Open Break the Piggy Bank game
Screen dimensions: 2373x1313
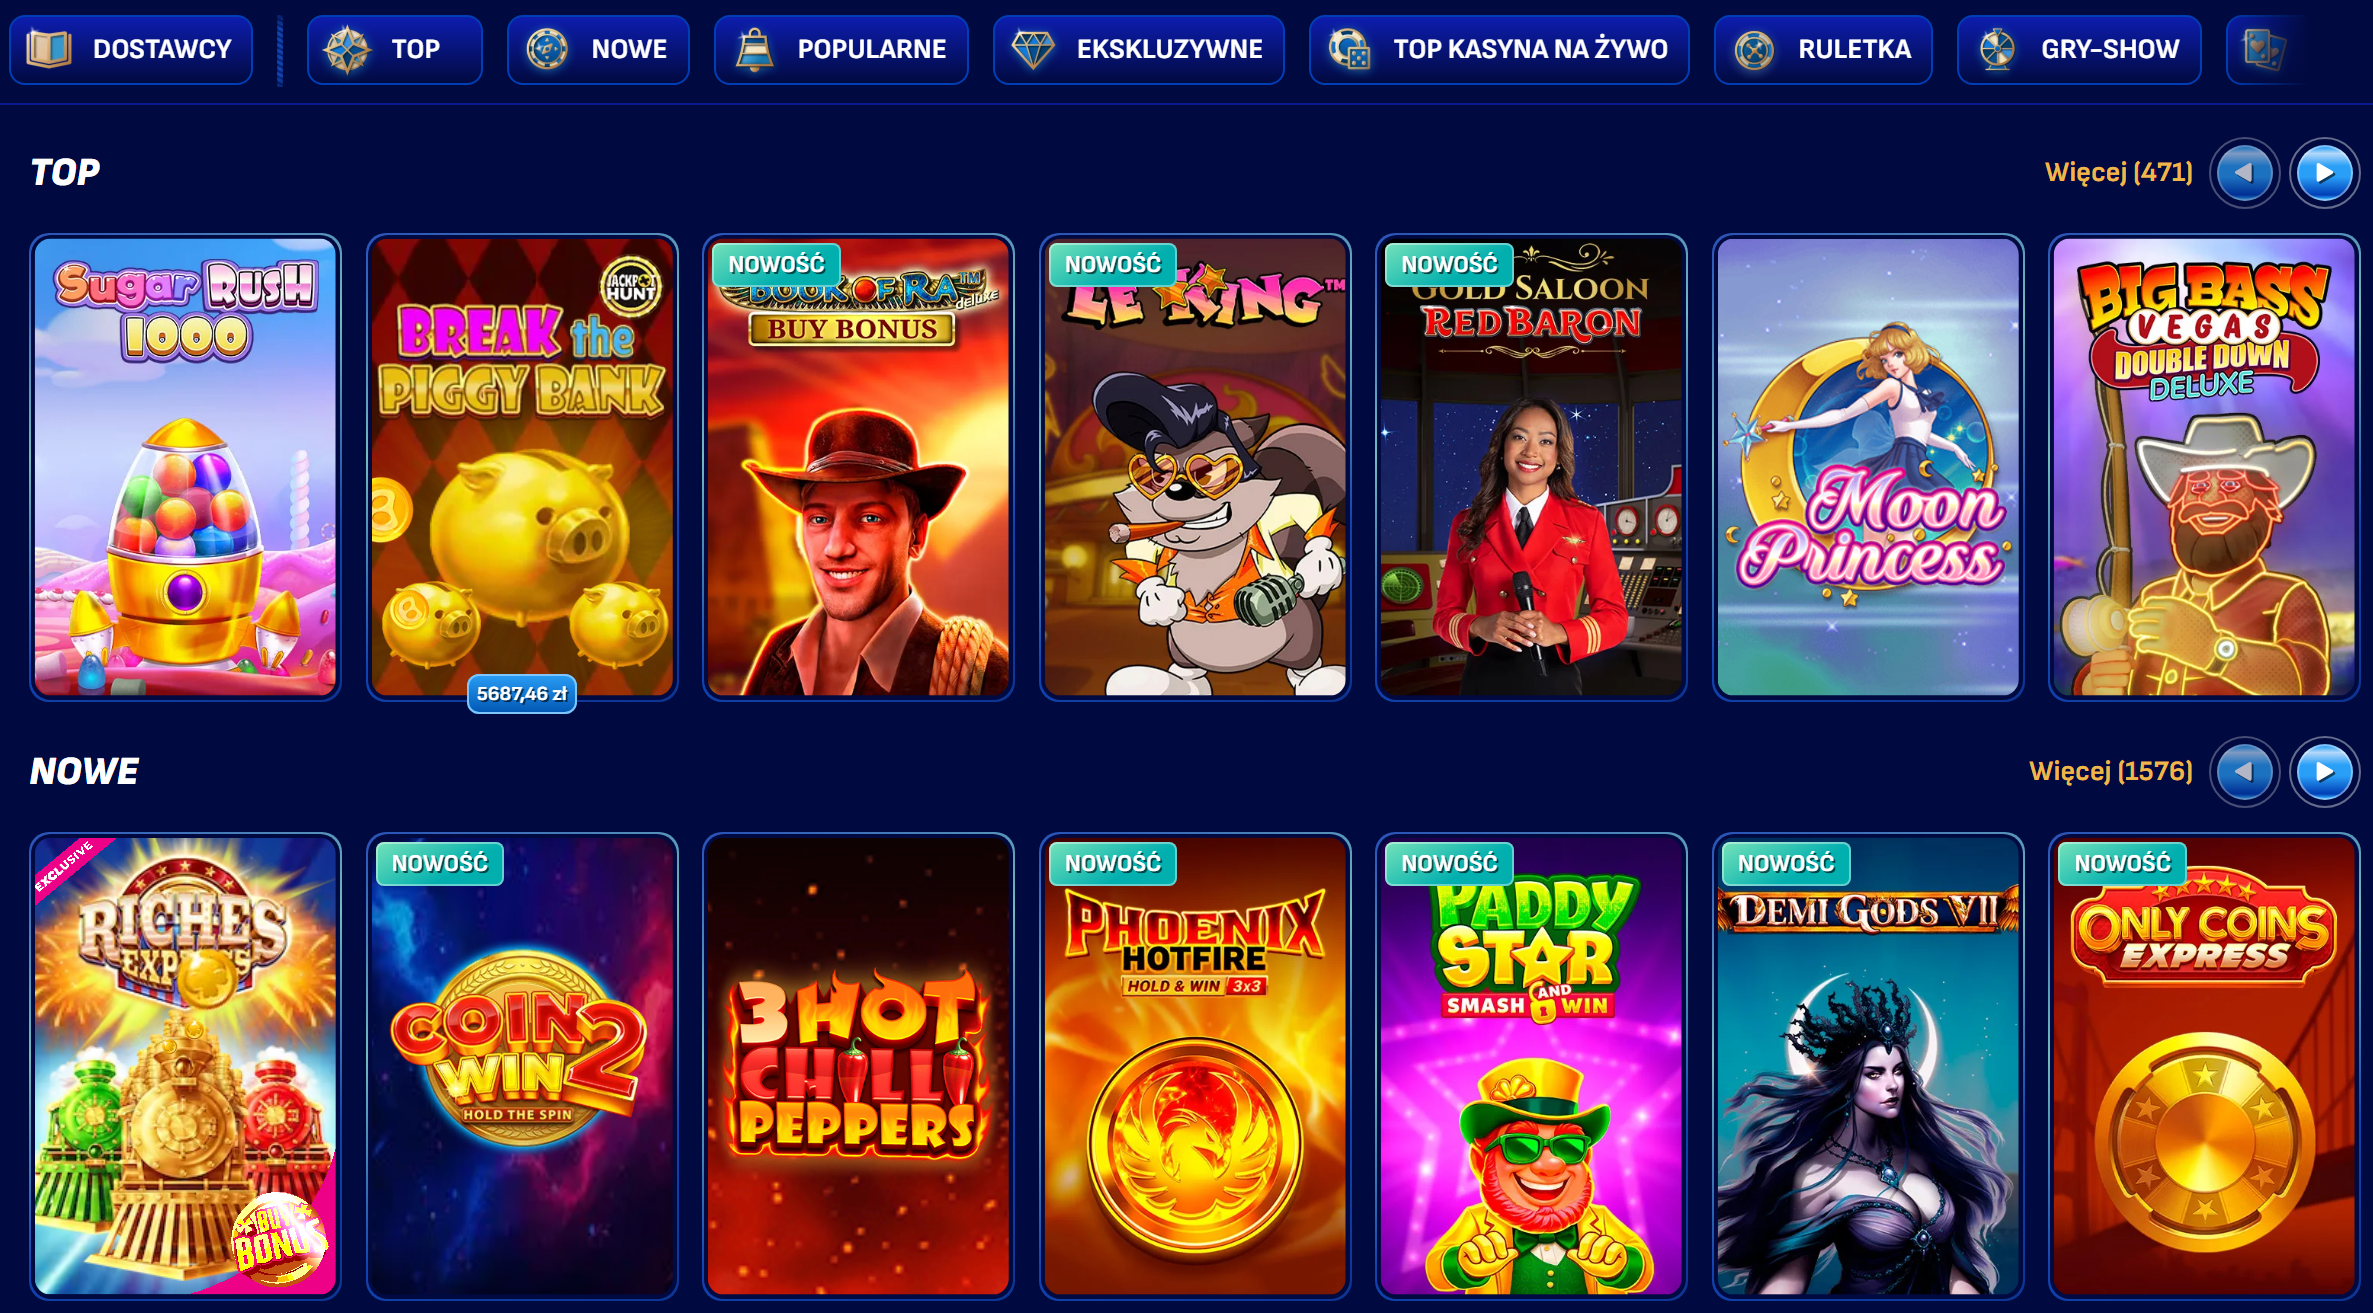tap(522, 467)
